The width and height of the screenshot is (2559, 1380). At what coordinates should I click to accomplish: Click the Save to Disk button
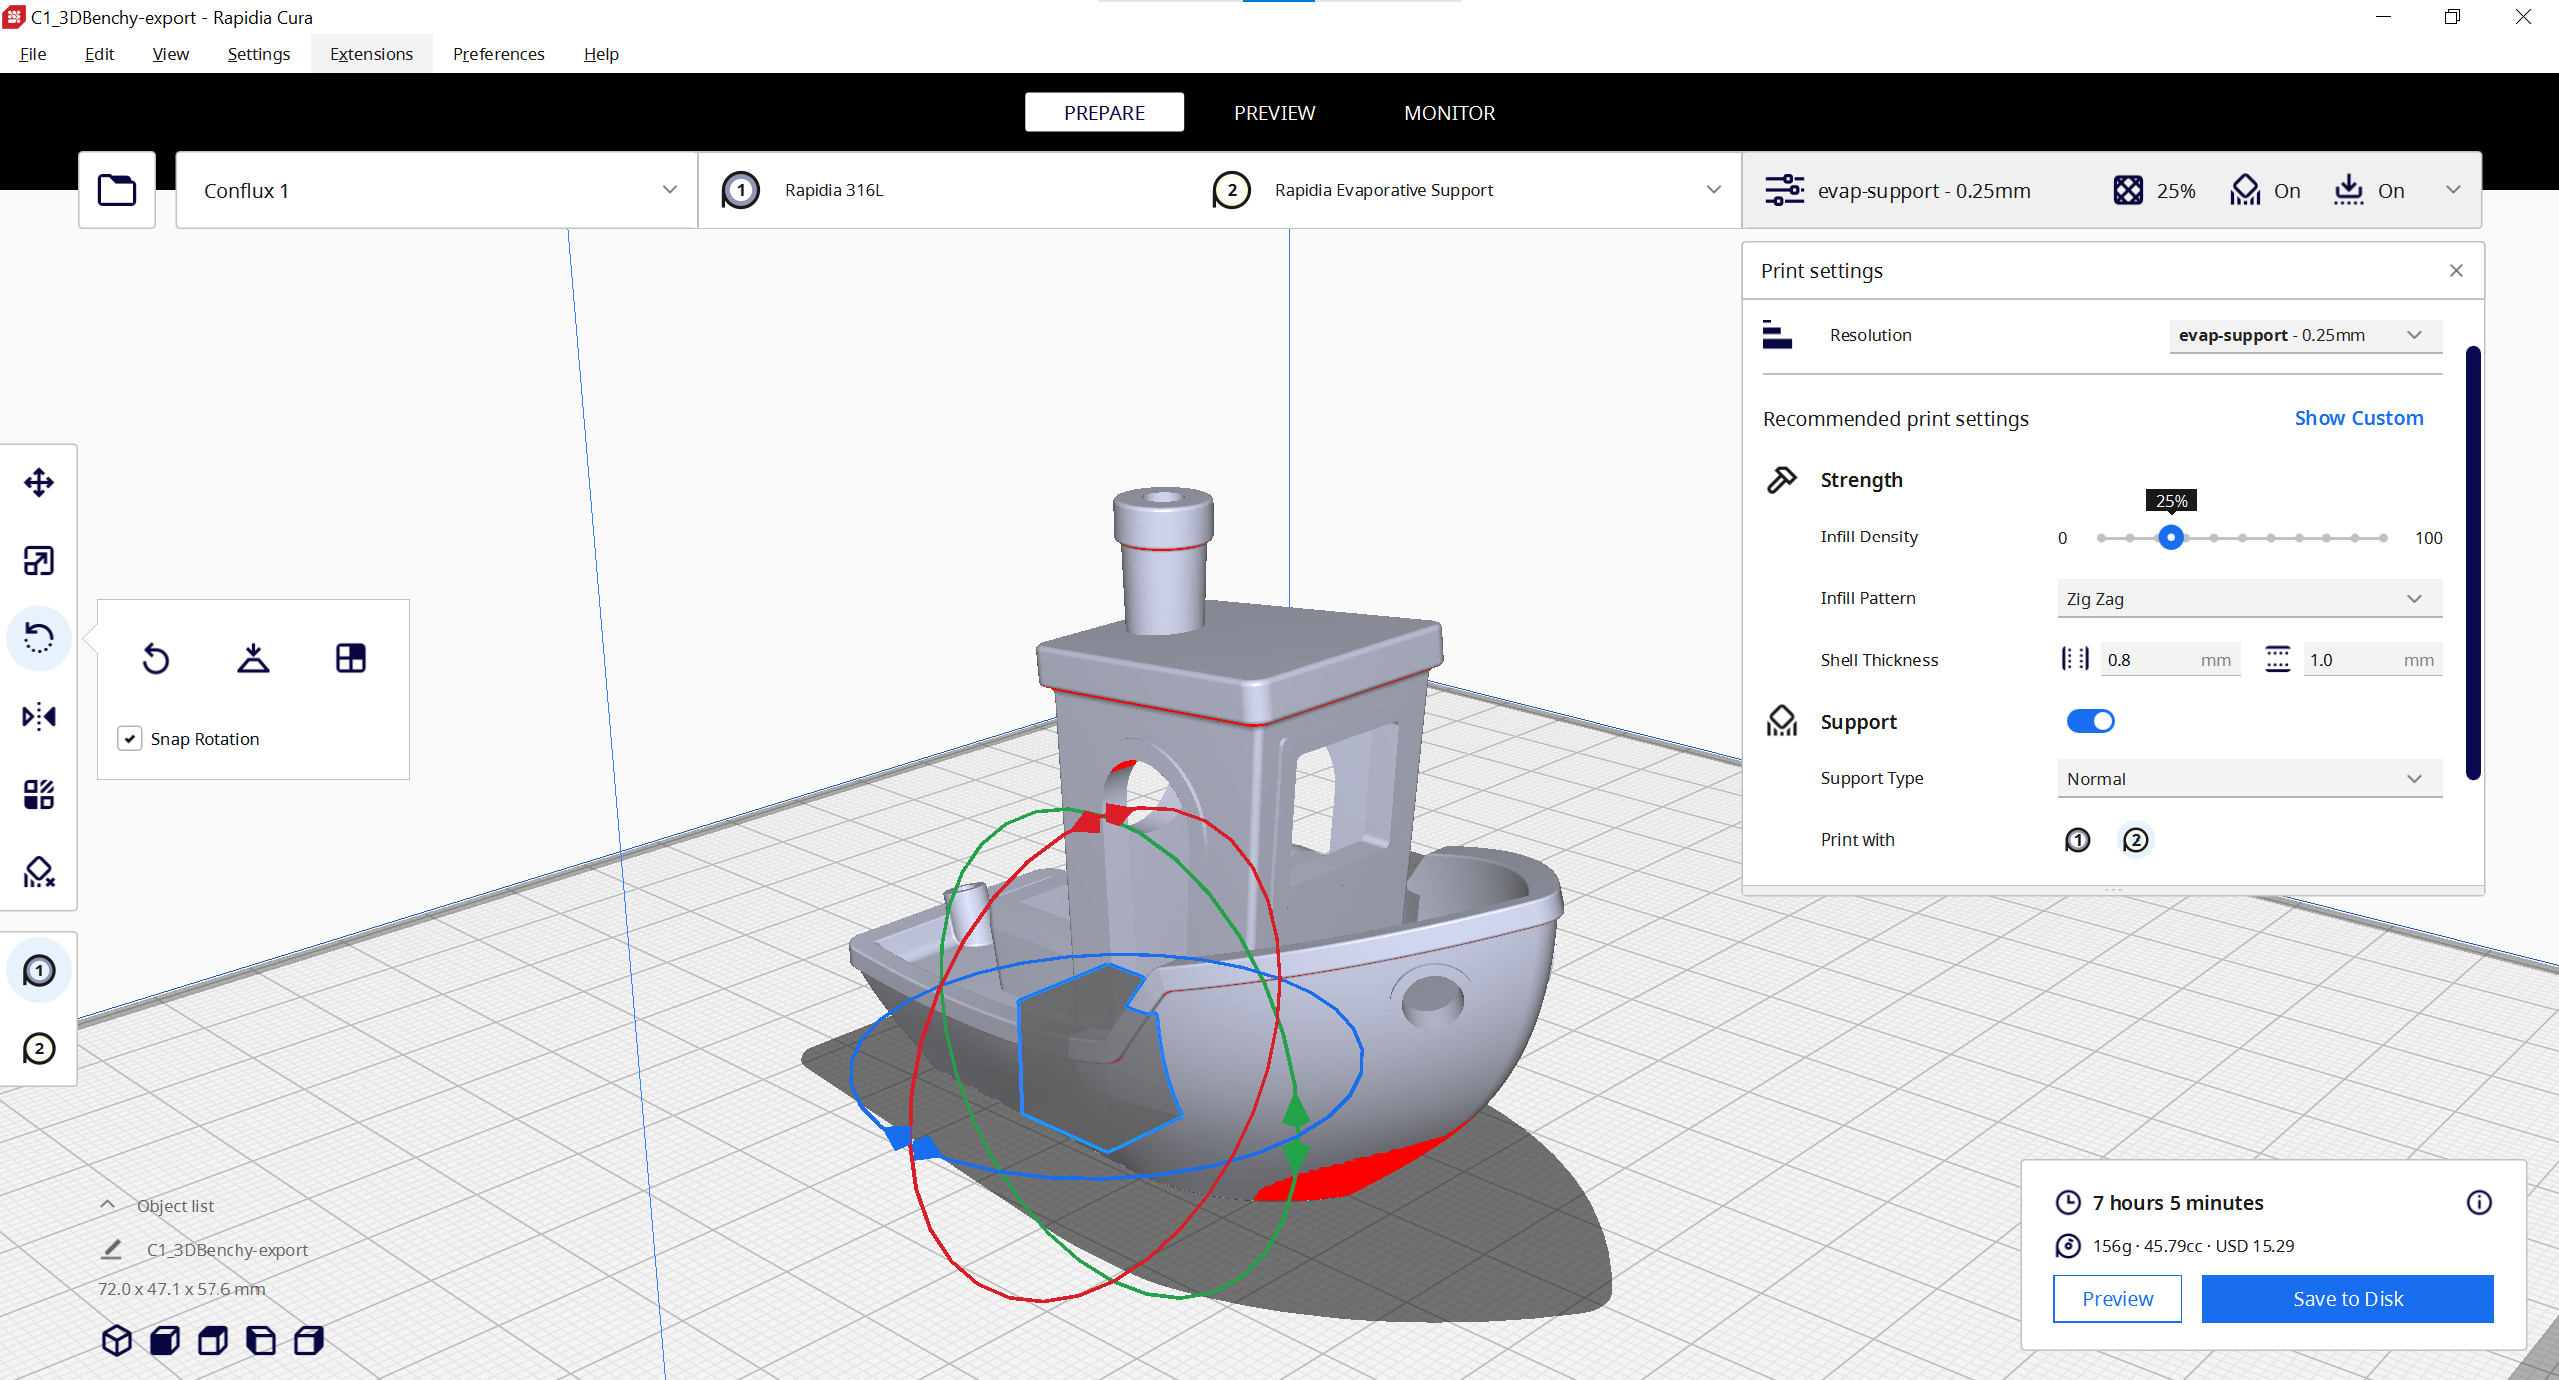(x=2347, y=1299)
